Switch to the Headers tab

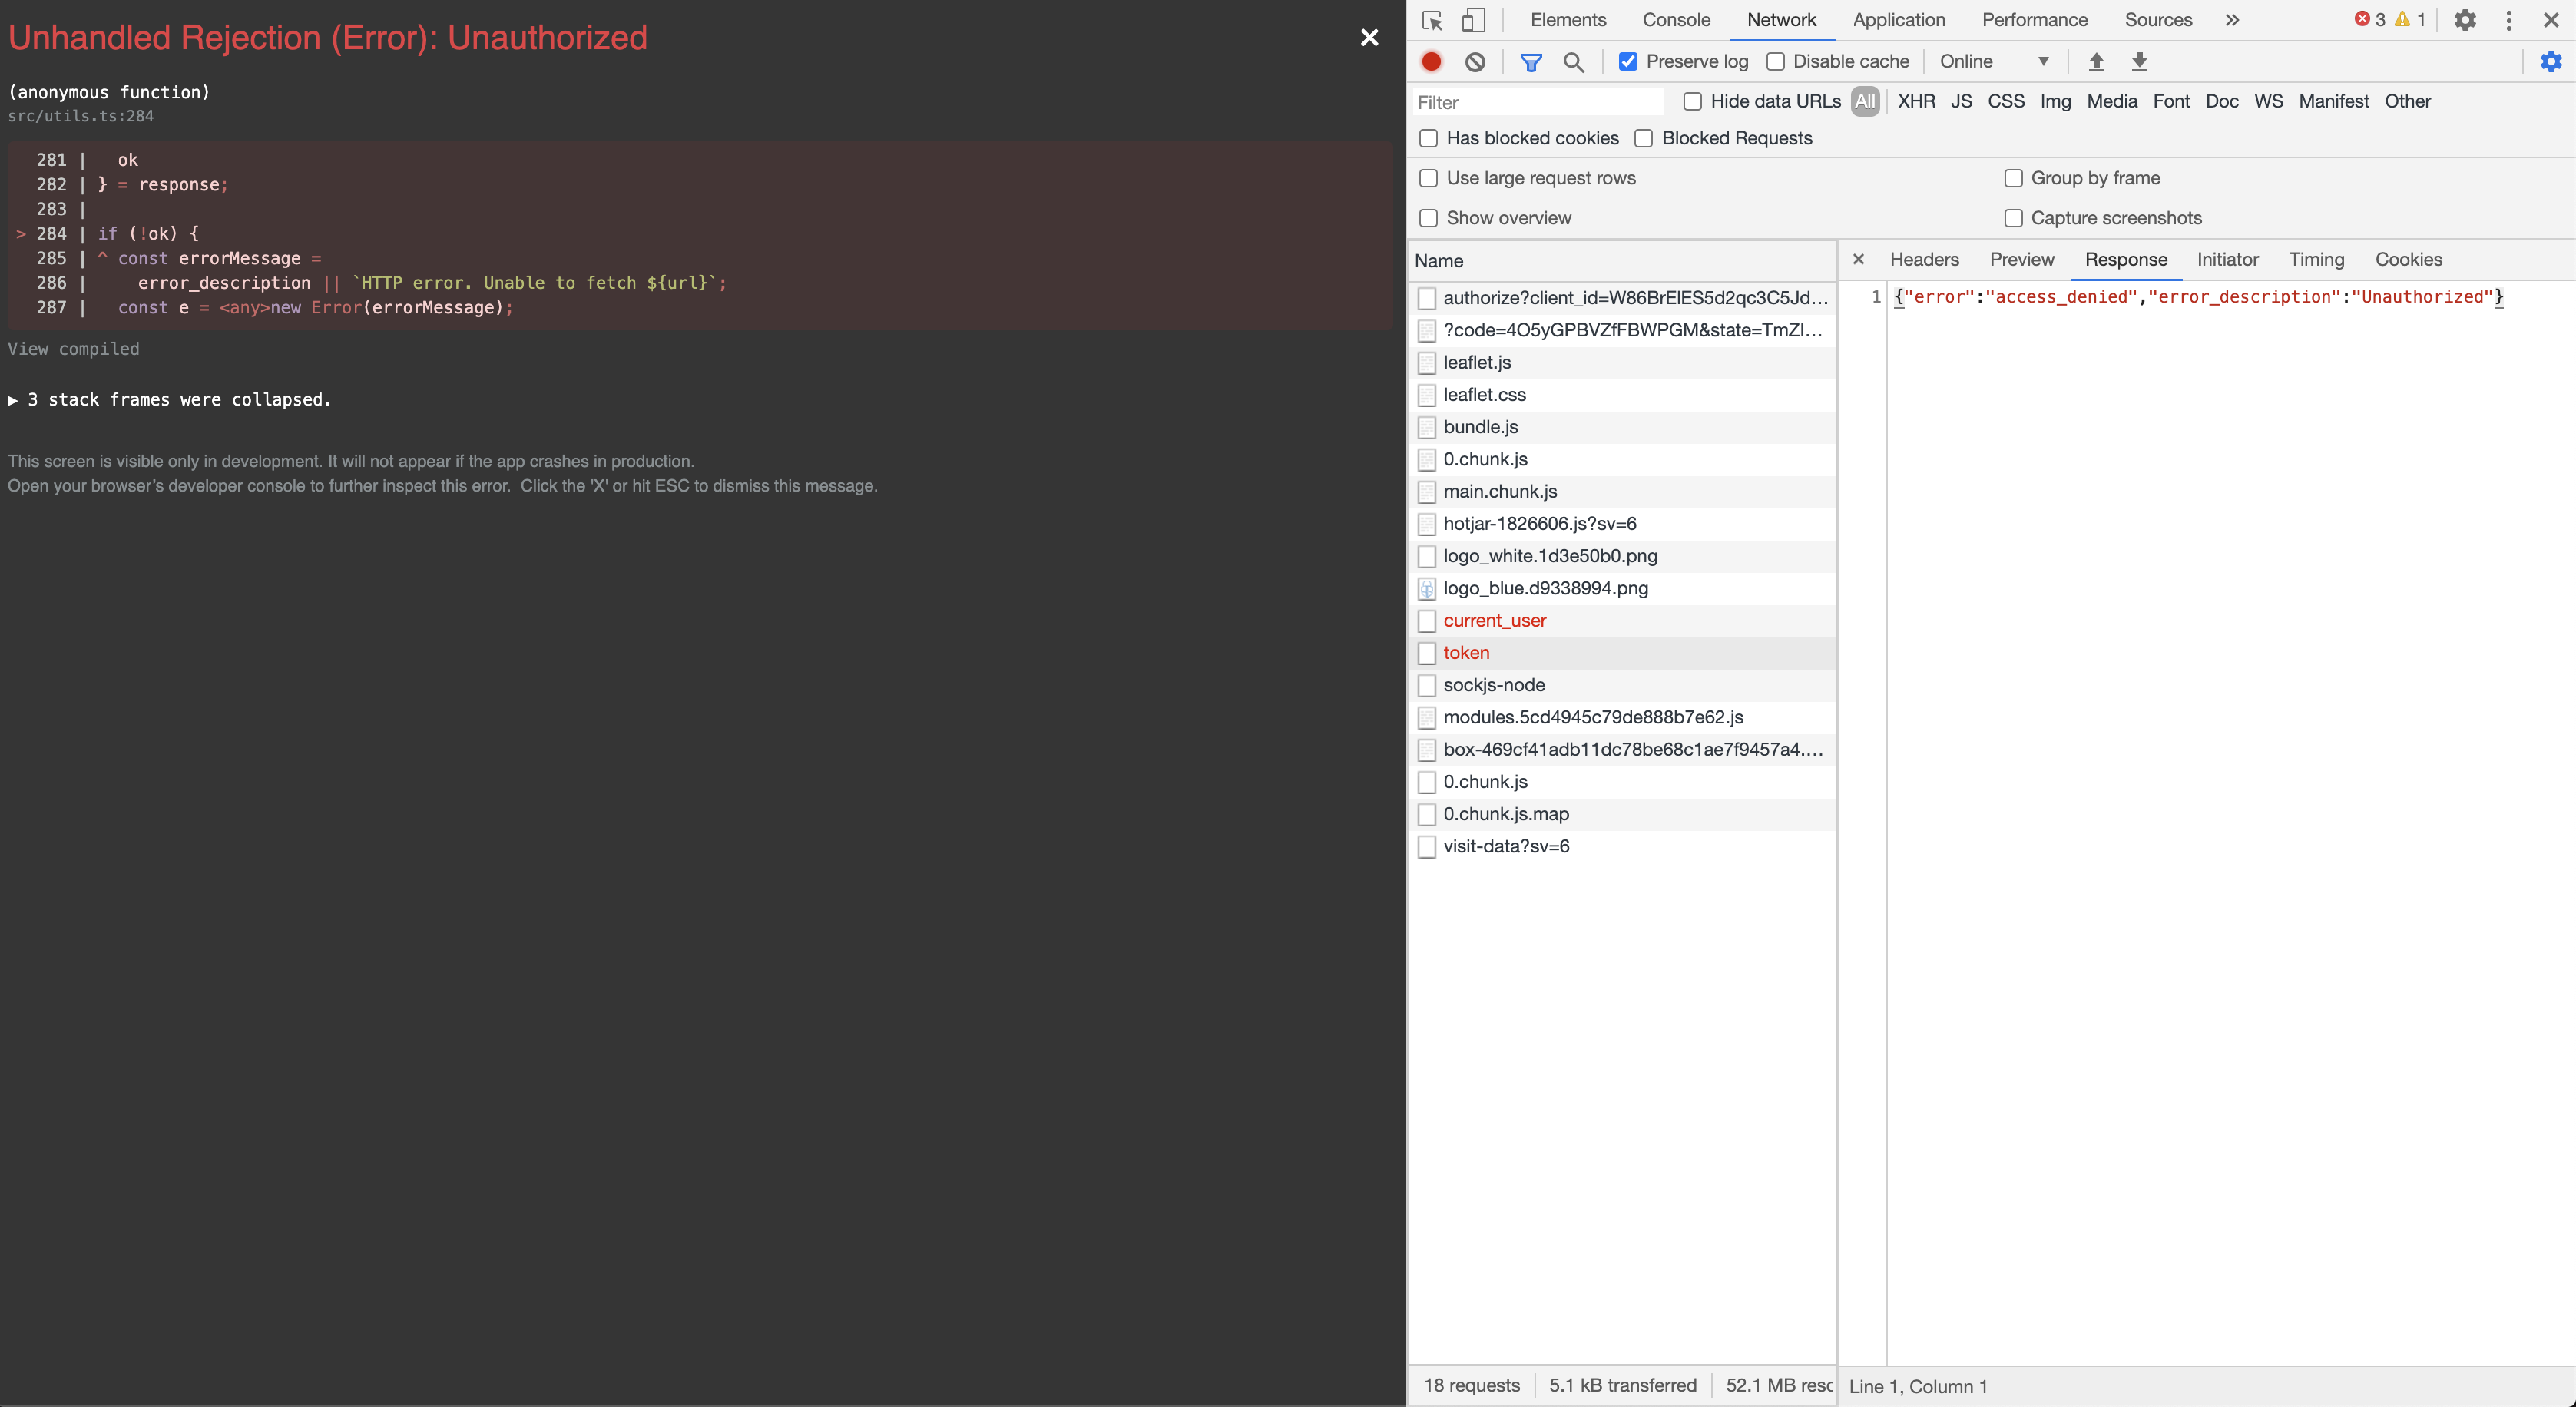(1924, 260)
